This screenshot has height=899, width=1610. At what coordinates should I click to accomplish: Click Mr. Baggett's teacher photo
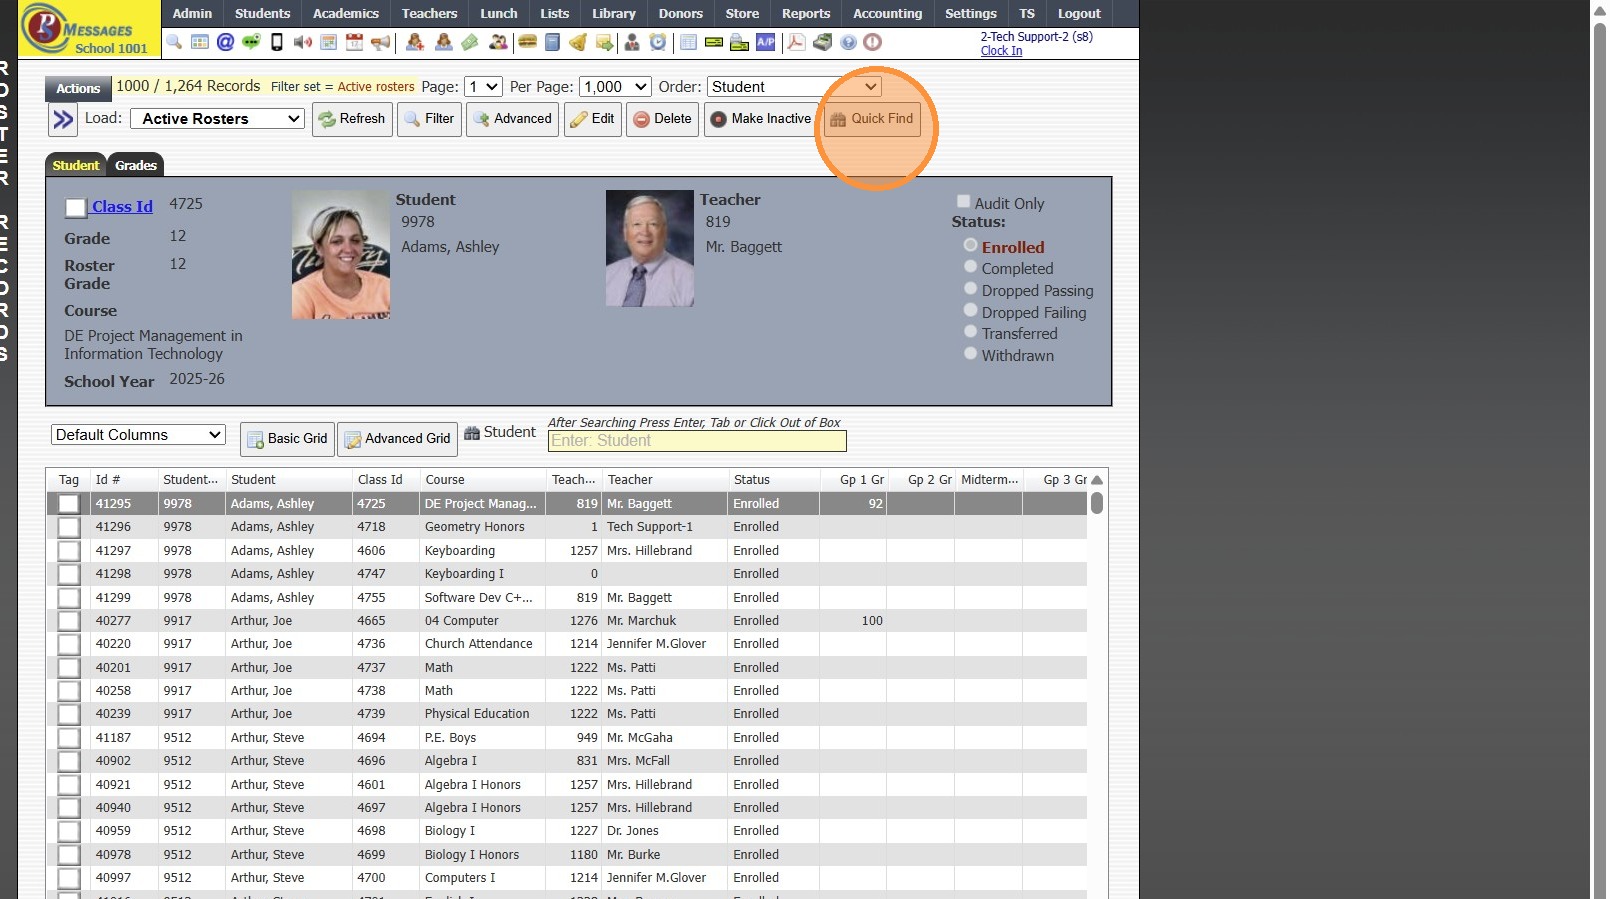(x=650, y=248)
